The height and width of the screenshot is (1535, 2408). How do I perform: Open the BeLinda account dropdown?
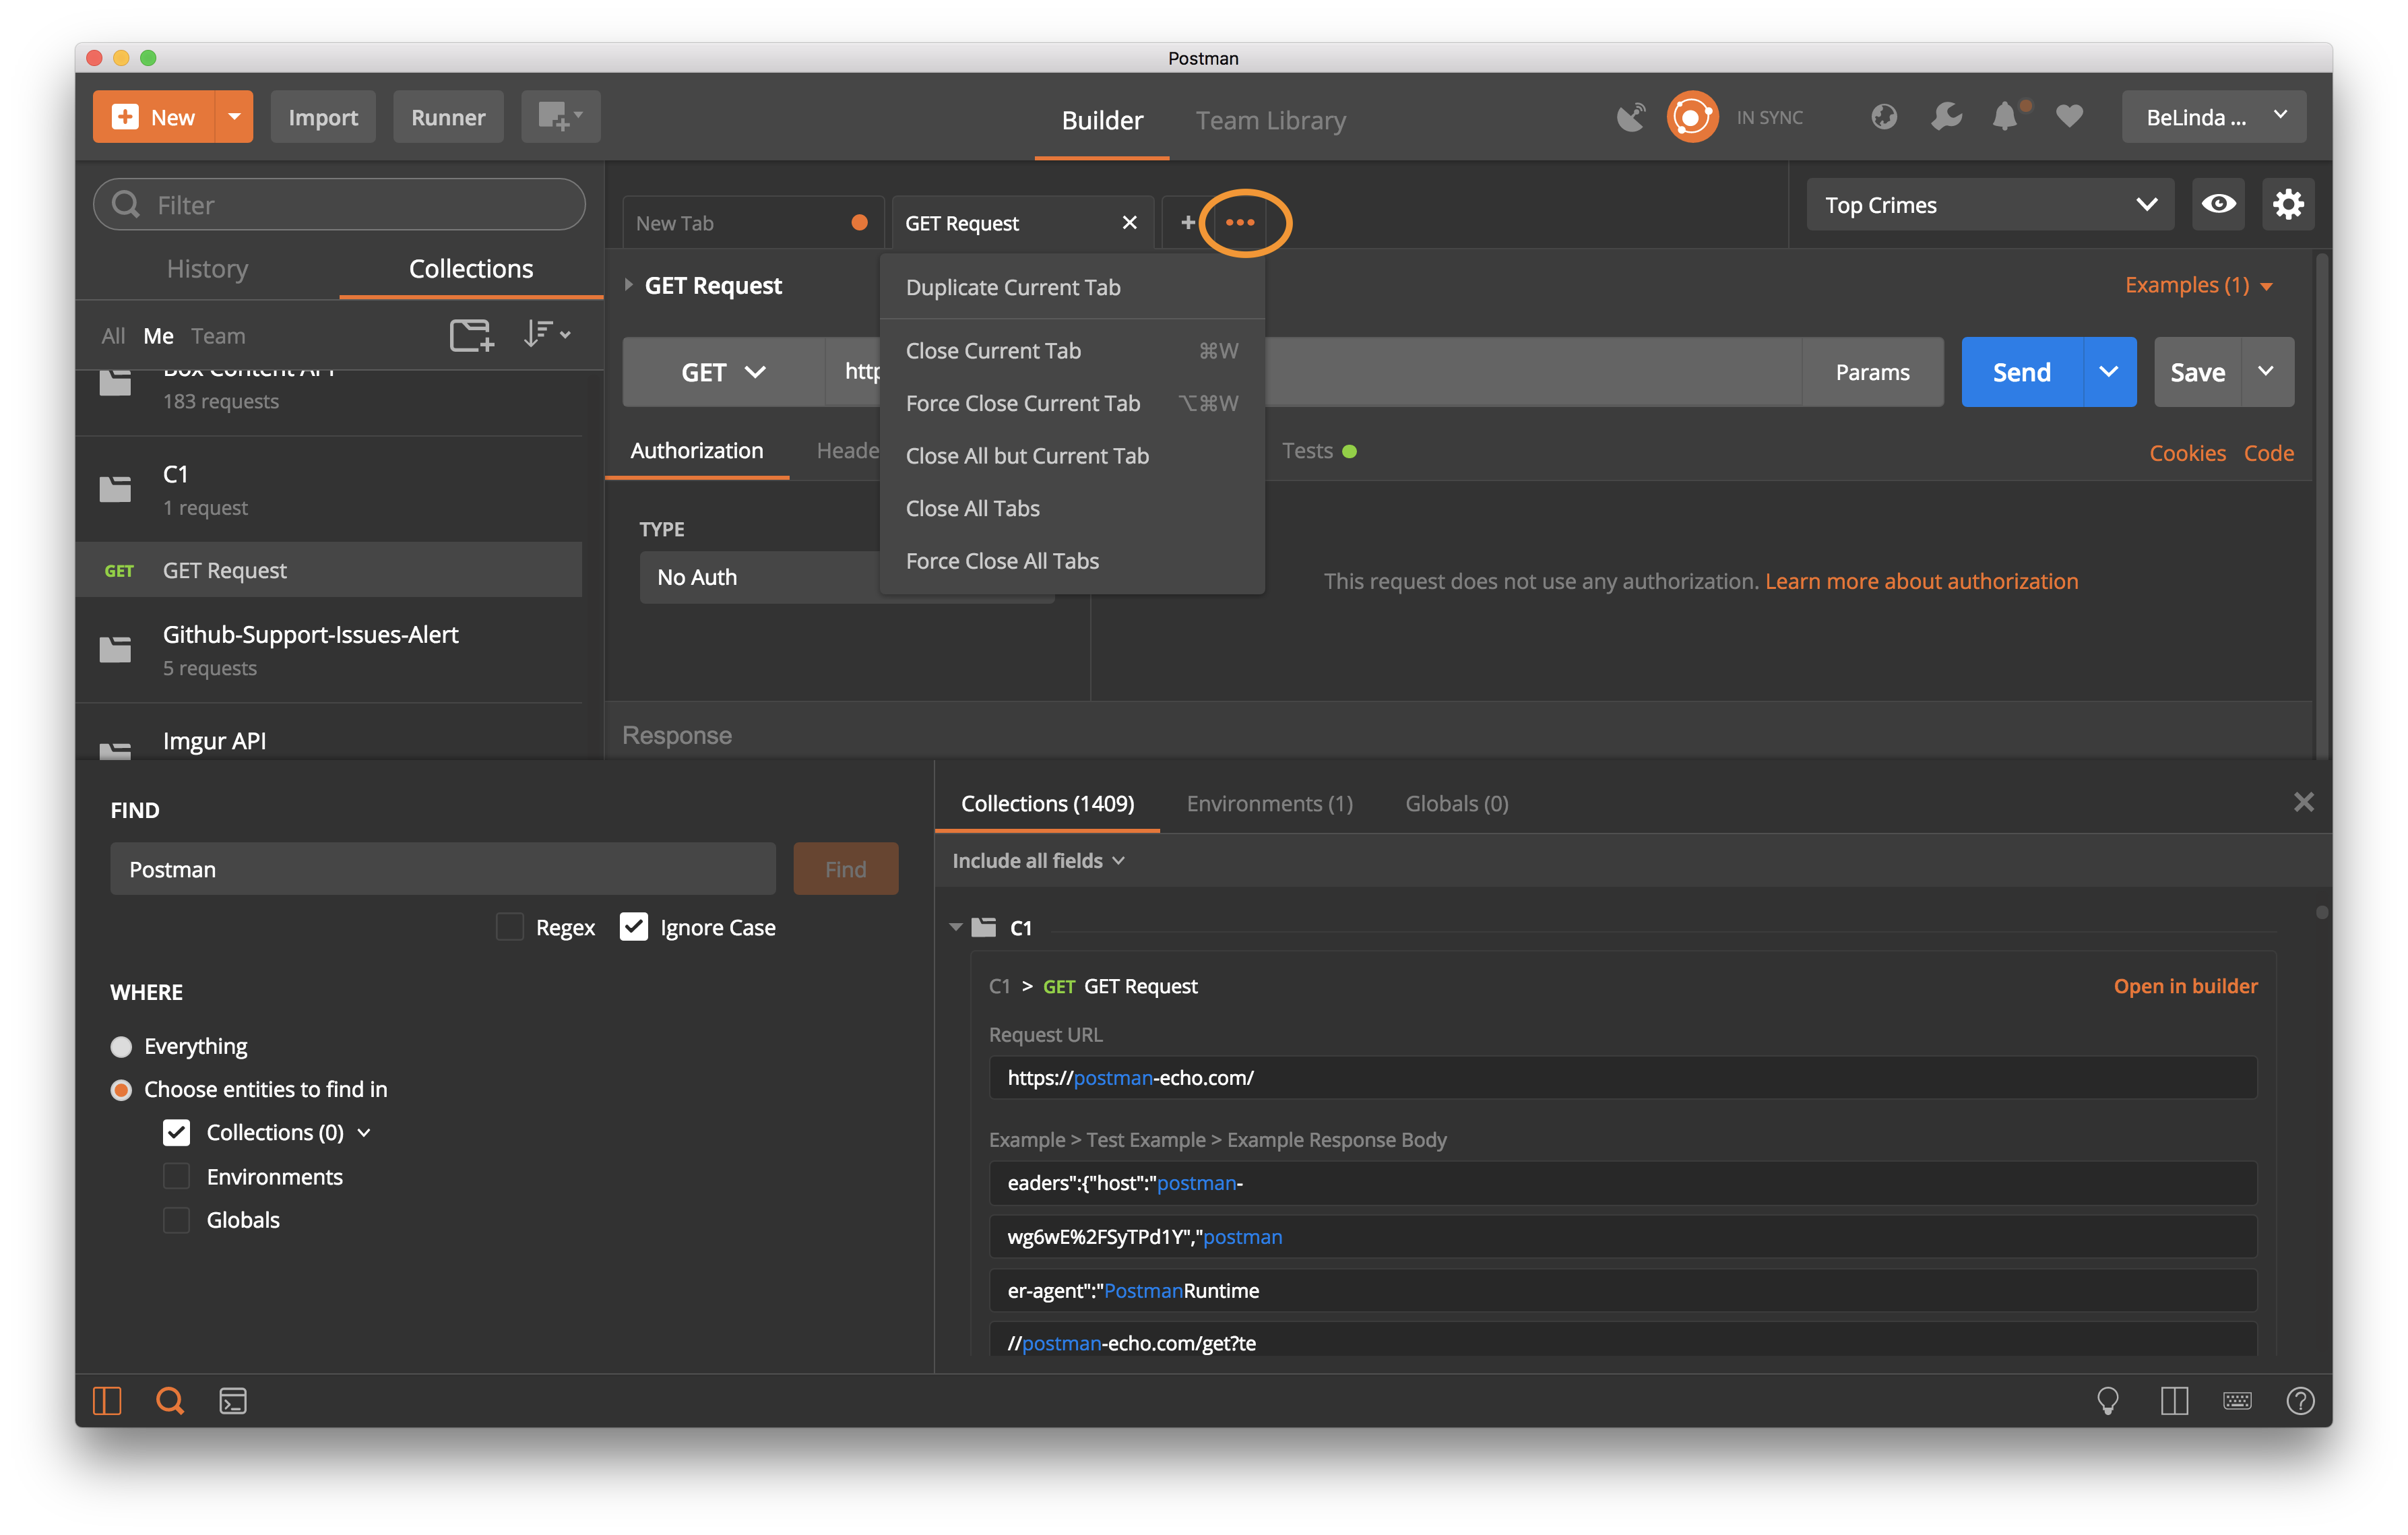pos(2213,117)
